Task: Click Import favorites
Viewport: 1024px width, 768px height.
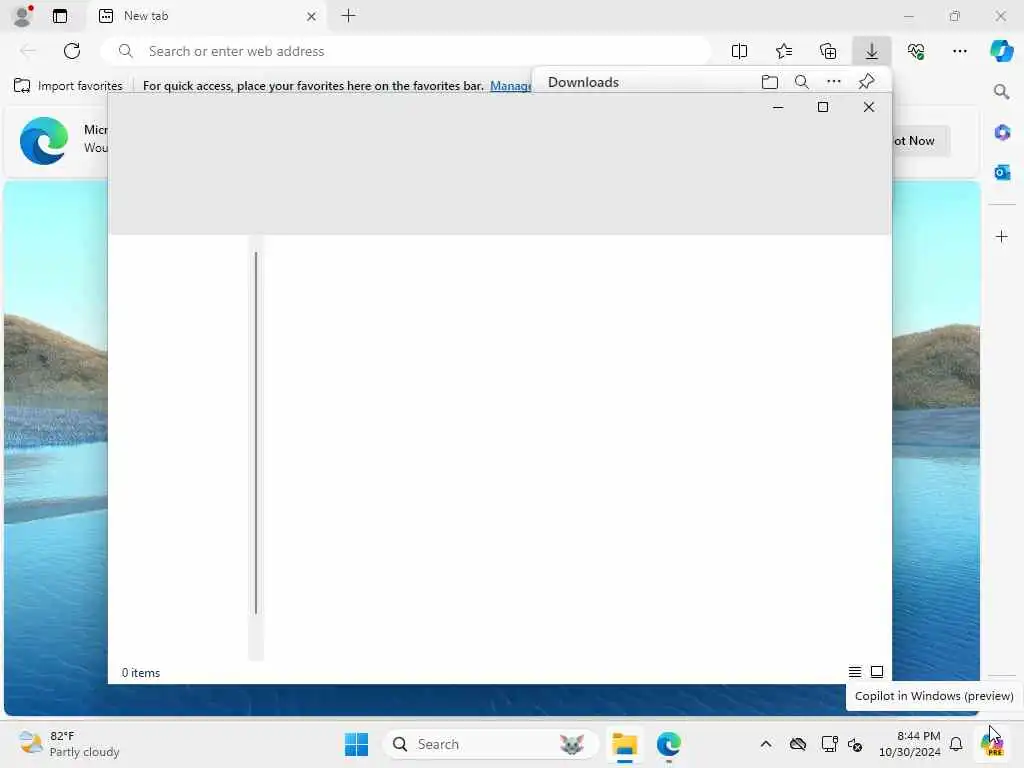Action: pyautogui.click(x=68, y=86)
